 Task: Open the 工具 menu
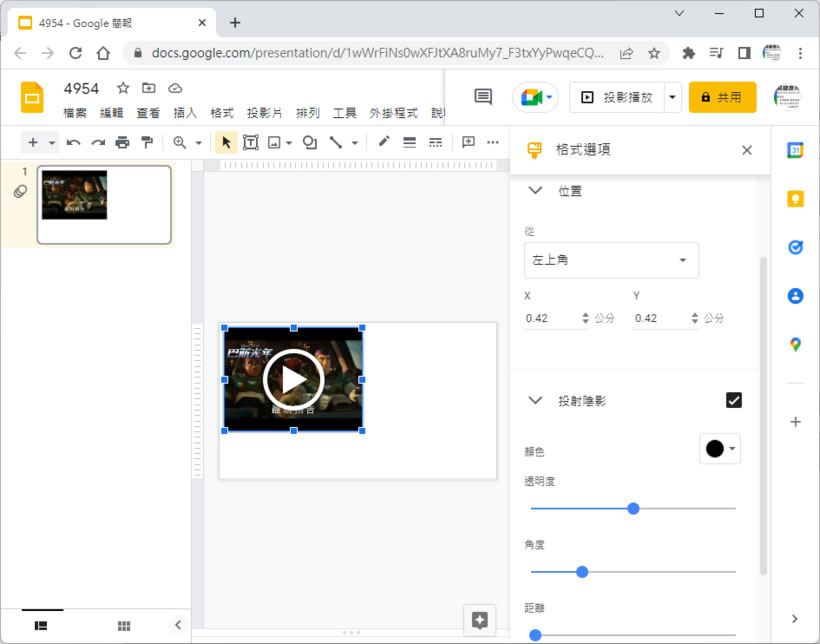(x=344, y=112)
